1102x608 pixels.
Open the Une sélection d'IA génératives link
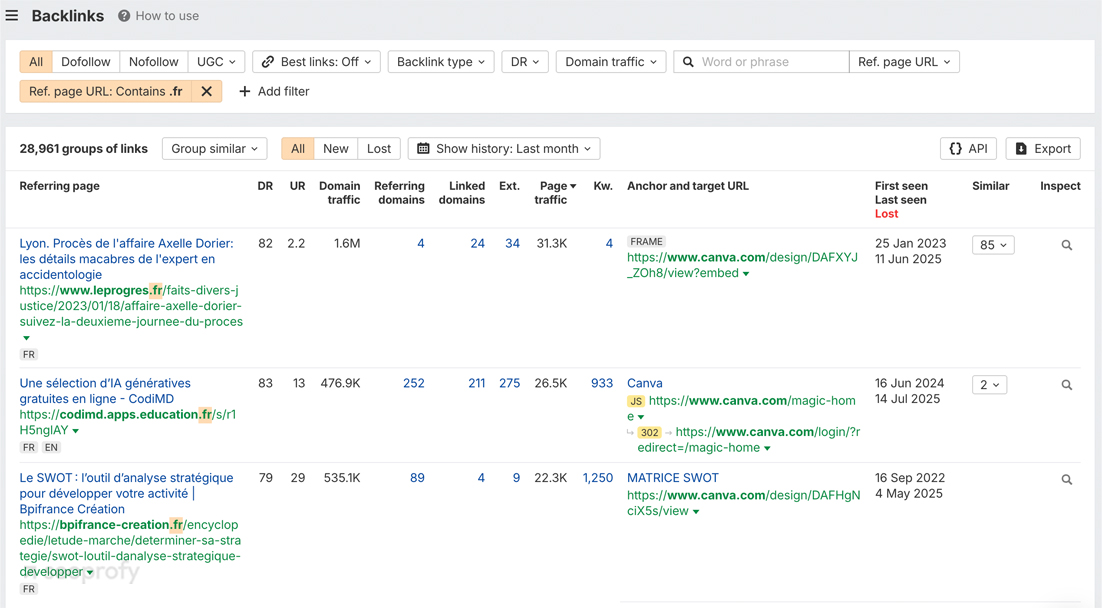point(105,391)
